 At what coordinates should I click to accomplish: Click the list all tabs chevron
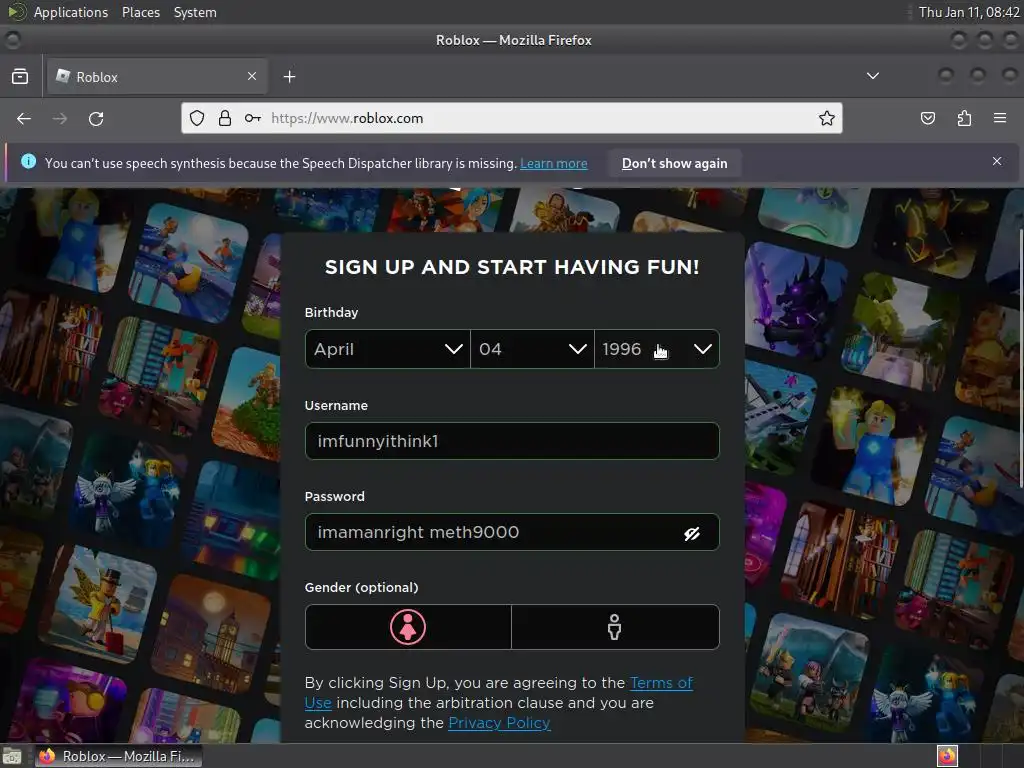click(872, 76)
